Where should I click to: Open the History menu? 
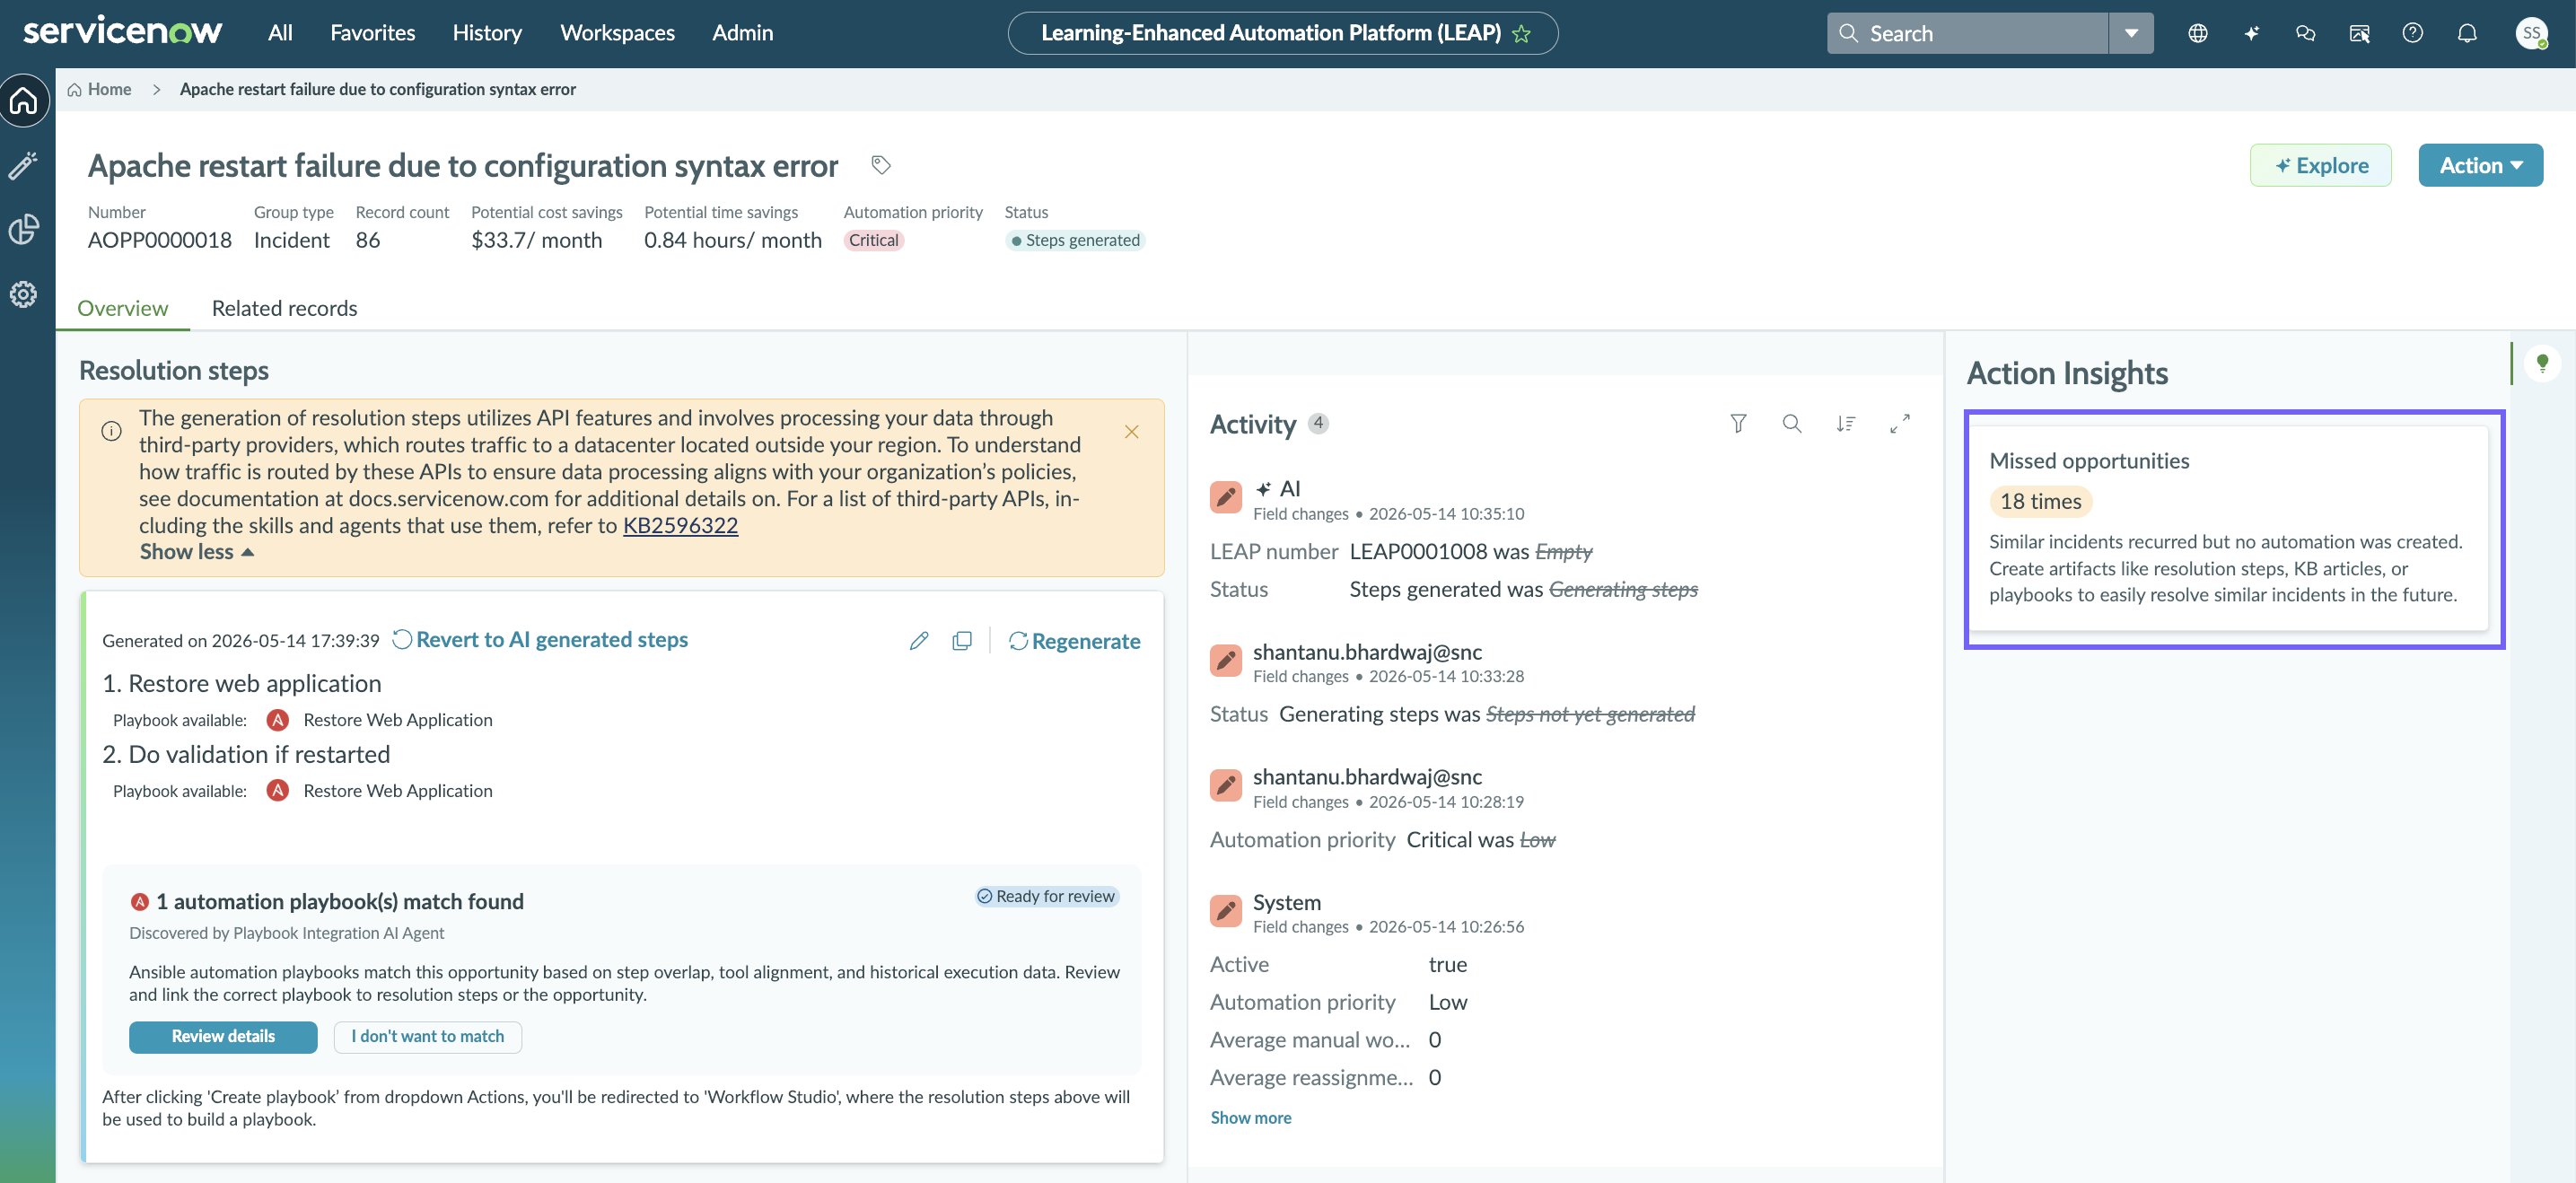(x=487, y=32)
